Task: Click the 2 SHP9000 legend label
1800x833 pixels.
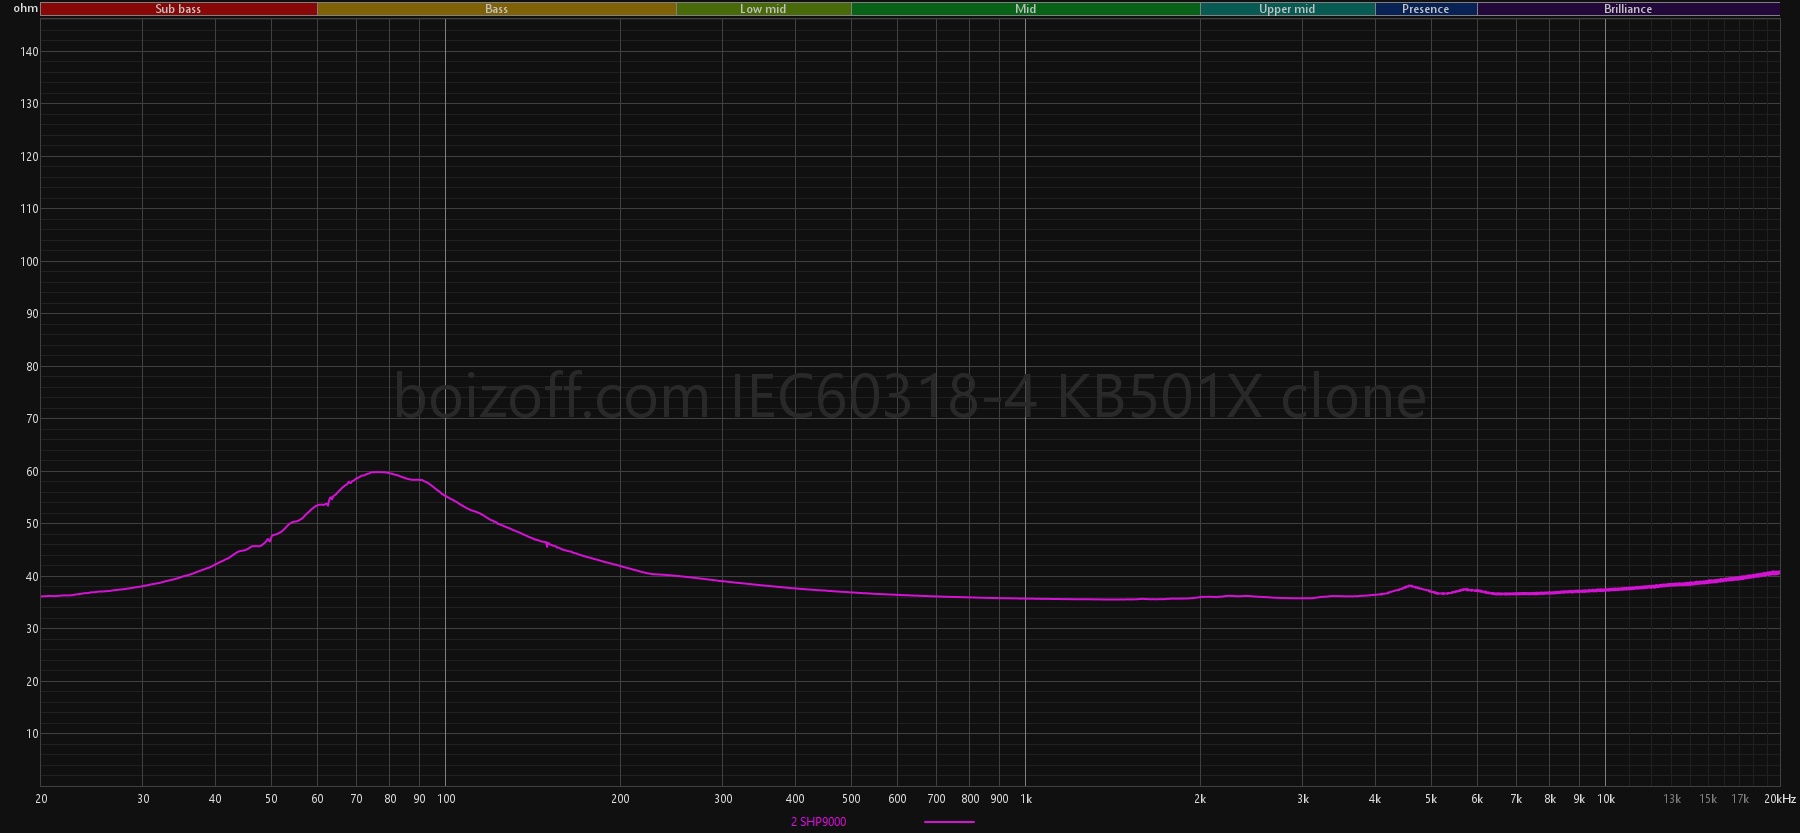Action: click(x=818, y=822)
